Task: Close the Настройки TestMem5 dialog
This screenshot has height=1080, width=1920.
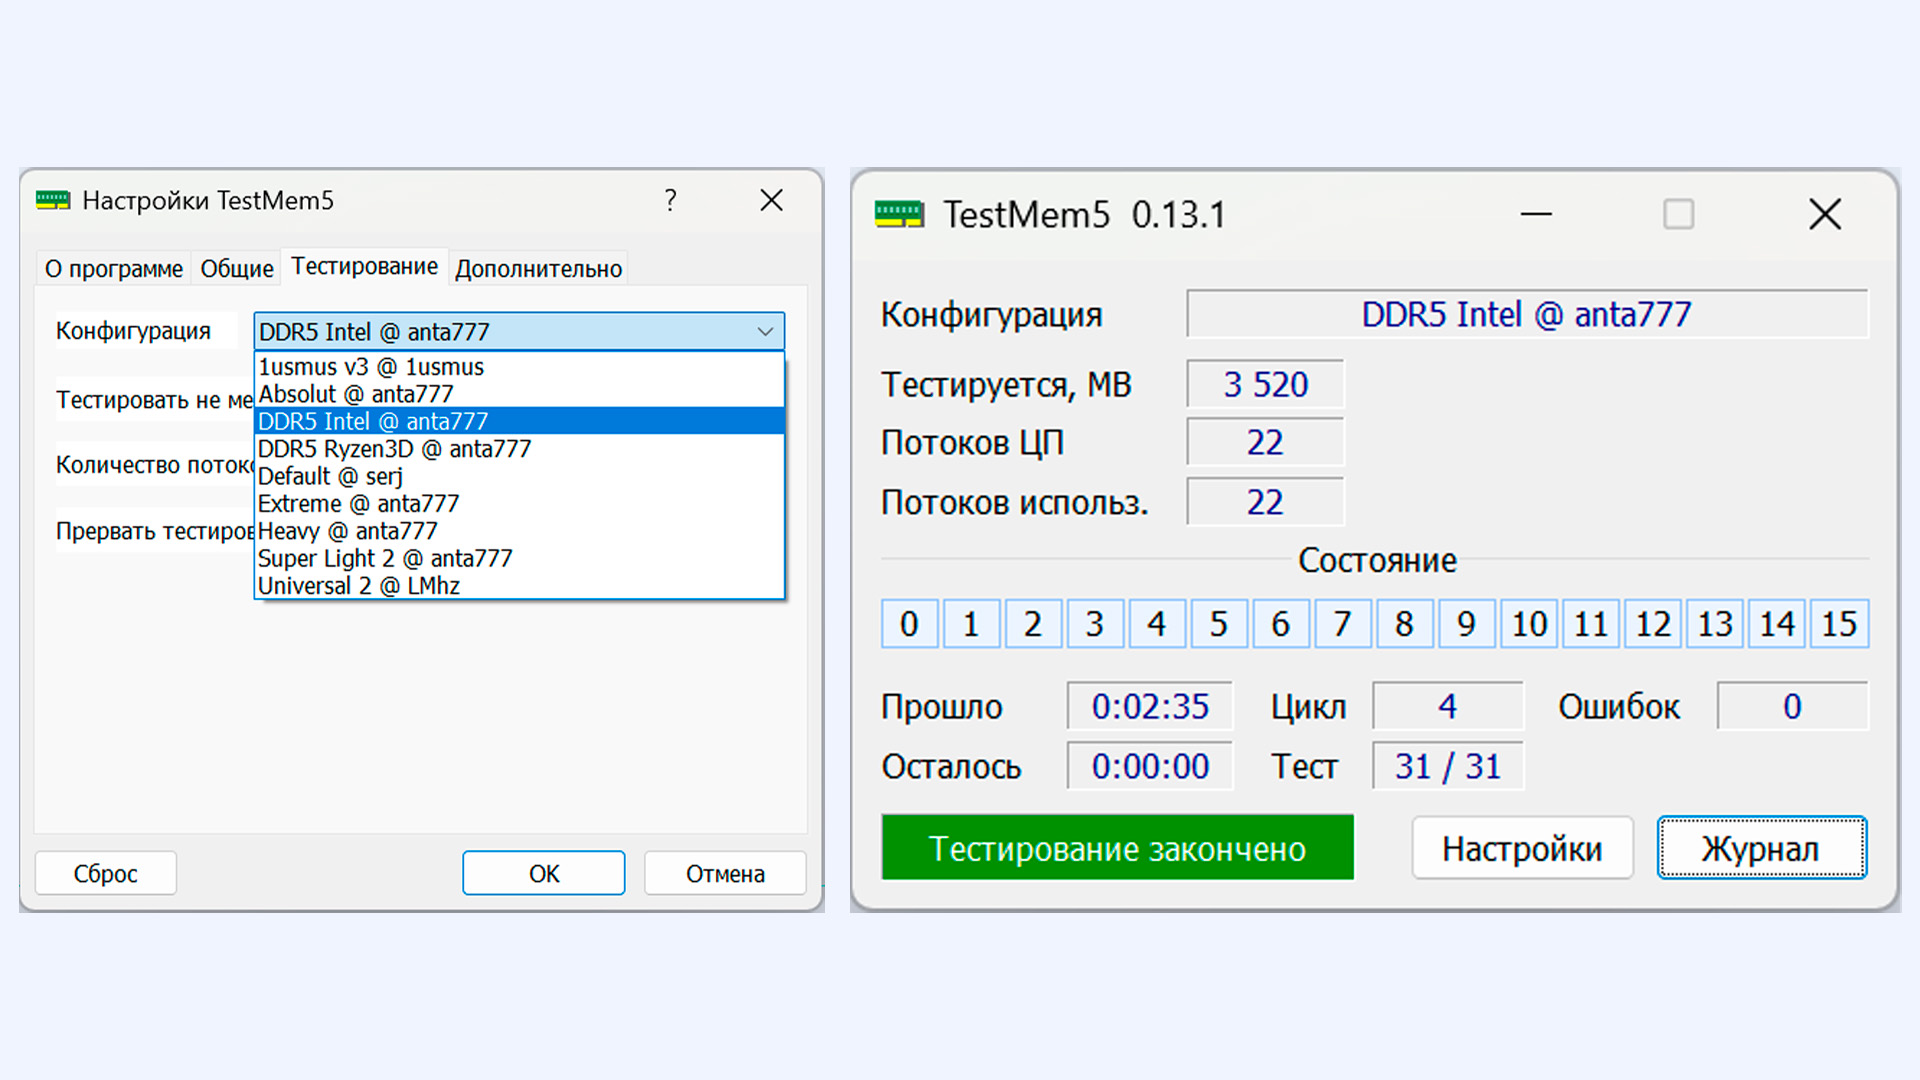Action: pyautogui.click(x=771, y=200)
